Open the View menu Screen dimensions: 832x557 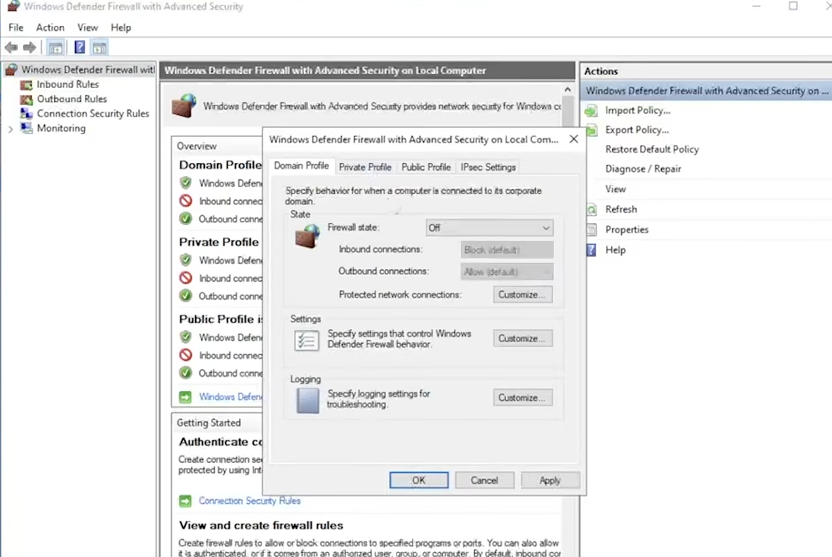(88, 28)
